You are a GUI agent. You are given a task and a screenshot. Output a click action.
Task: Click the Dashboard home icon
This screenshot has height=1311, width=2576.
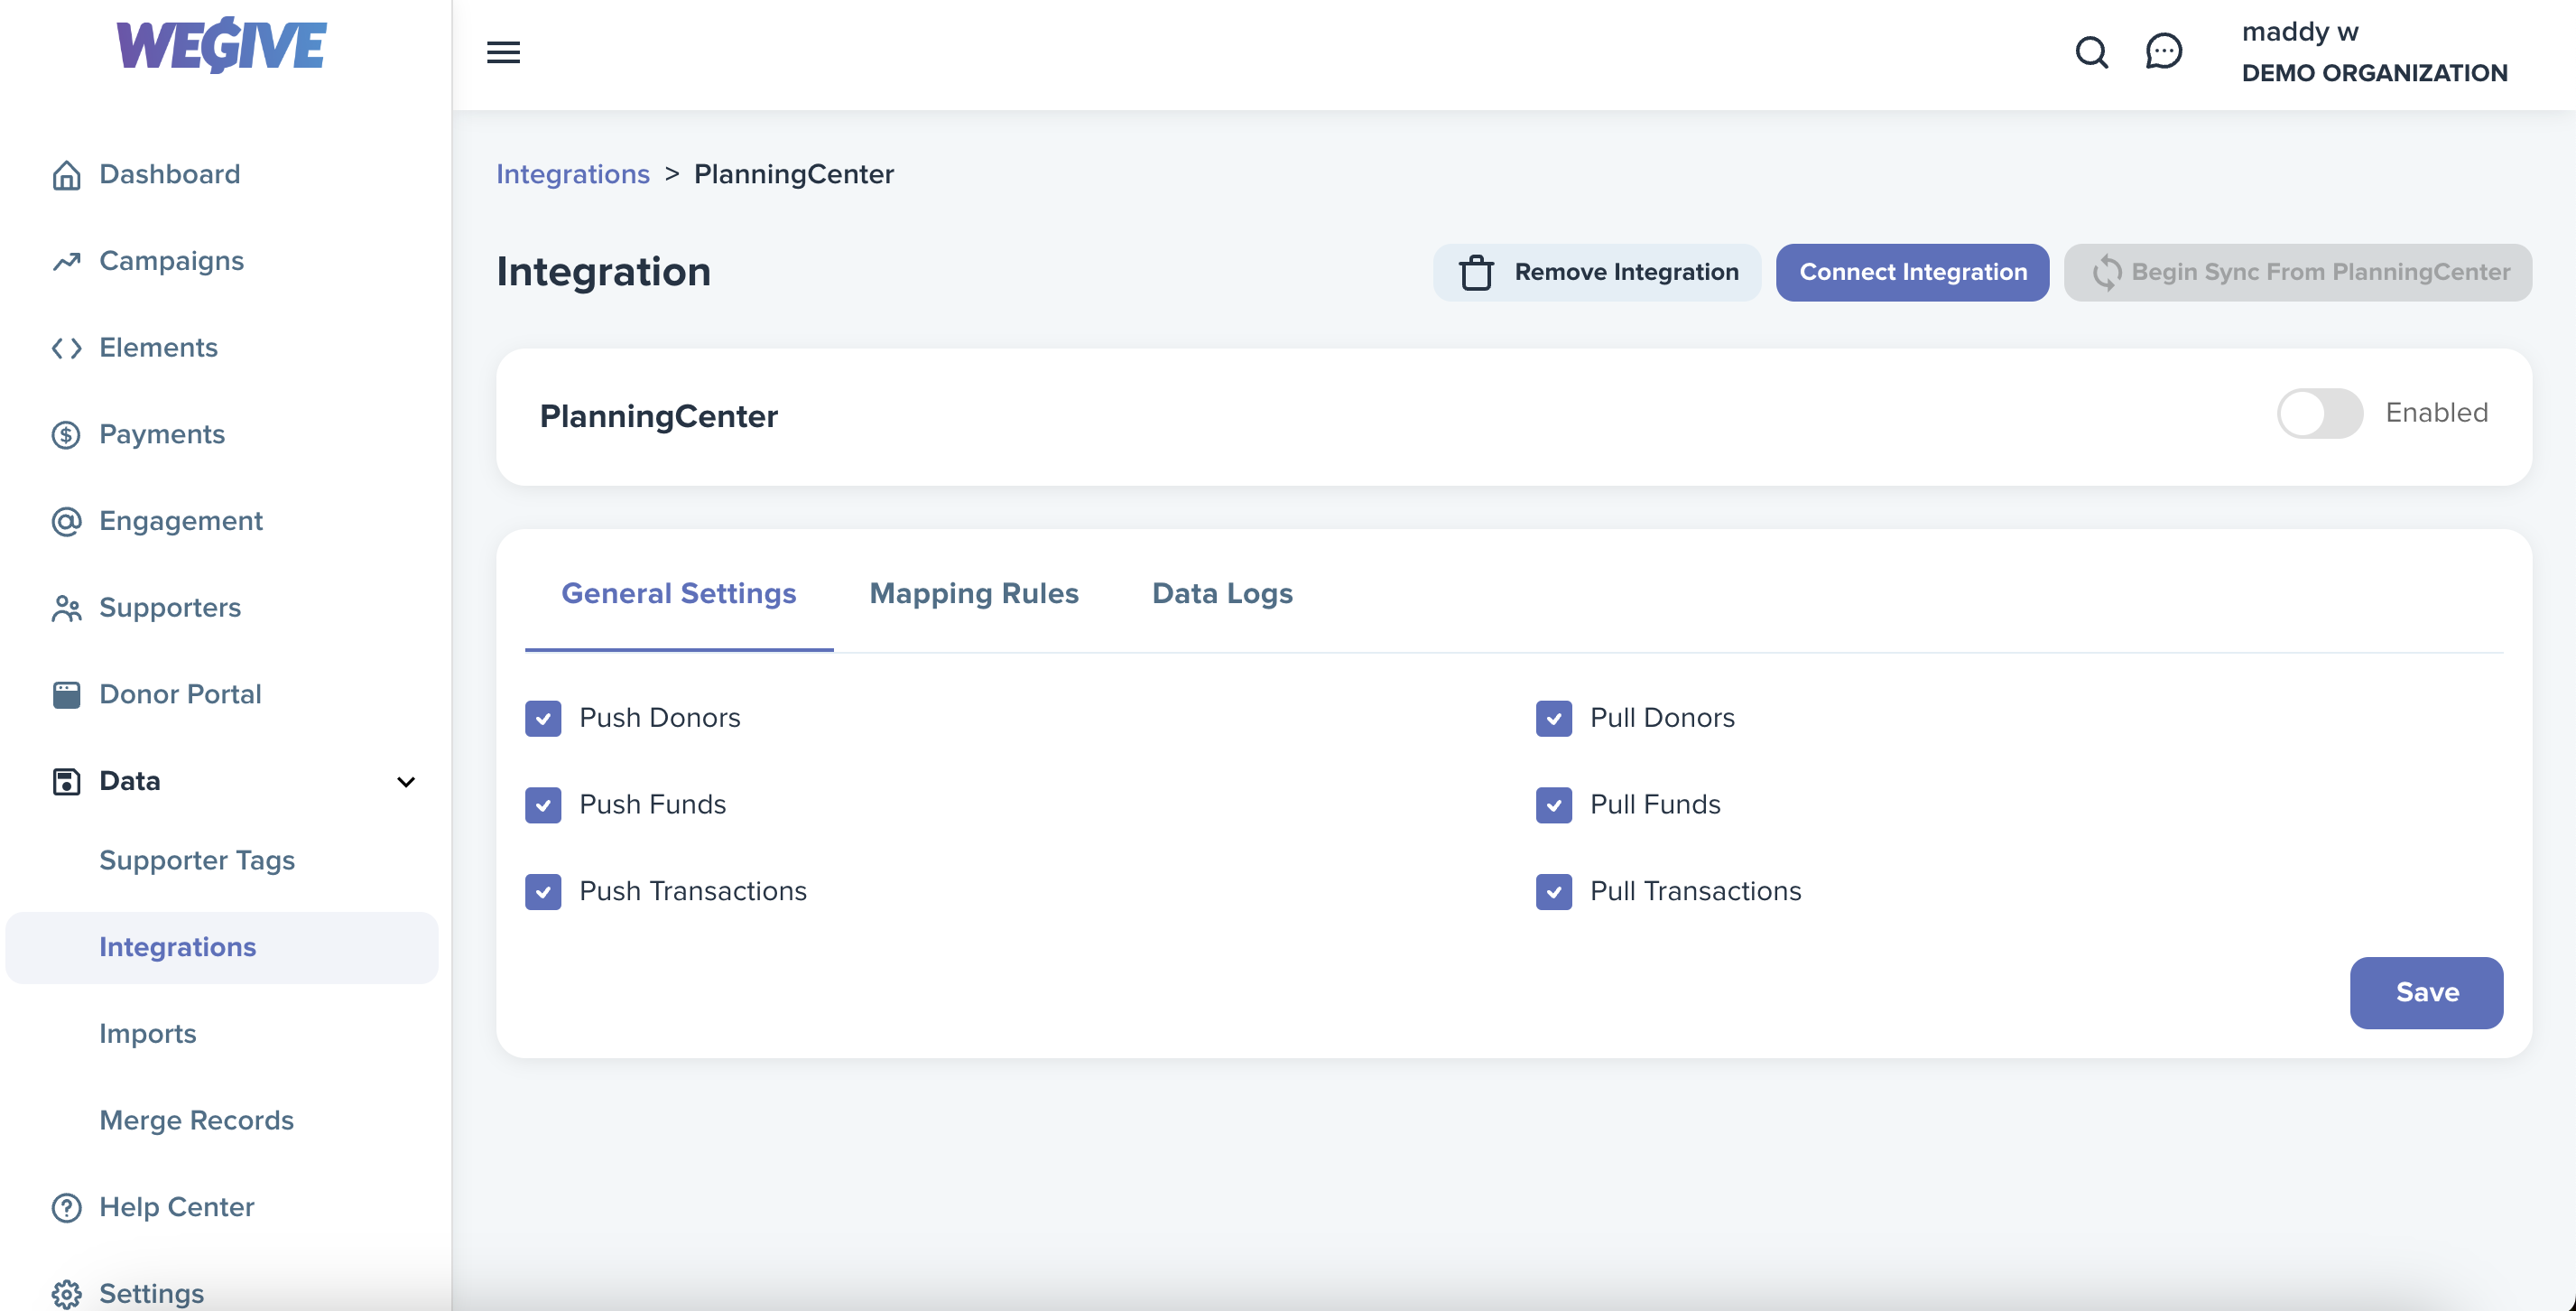(66, 175)
